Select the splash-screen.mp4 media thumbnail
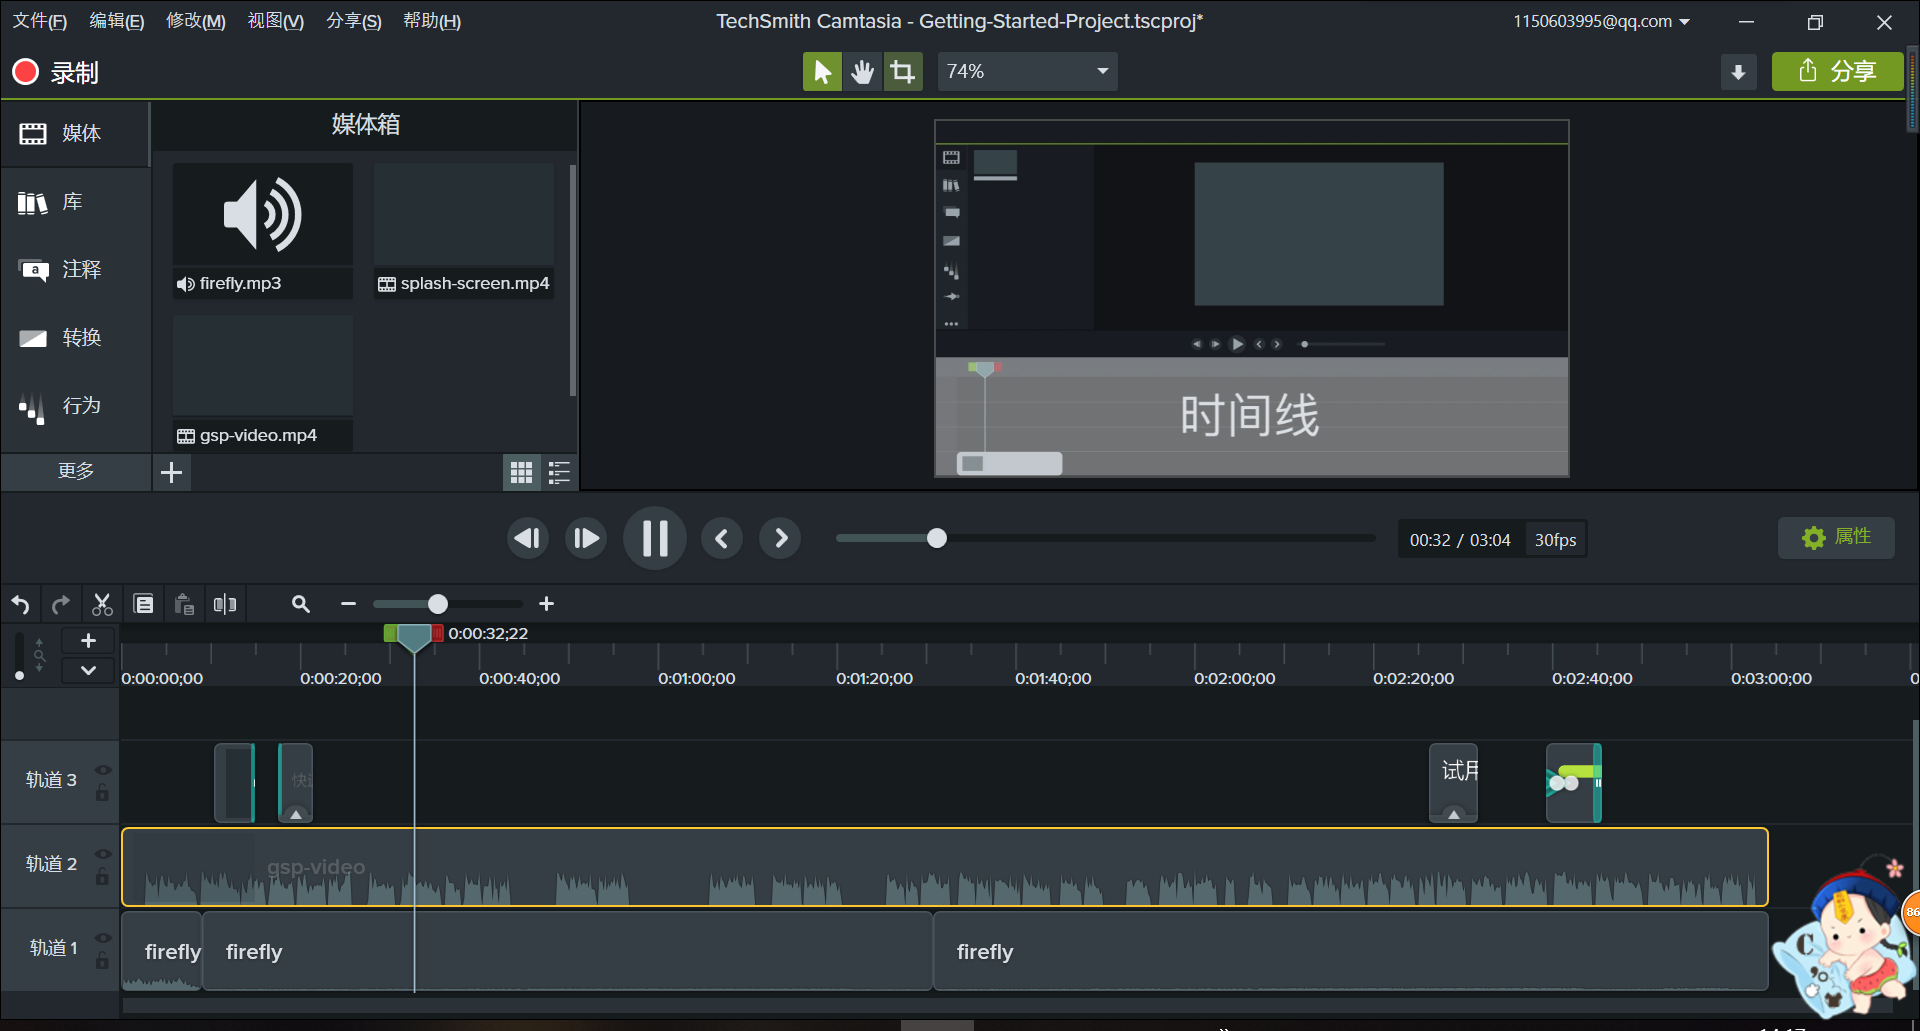 464,231
